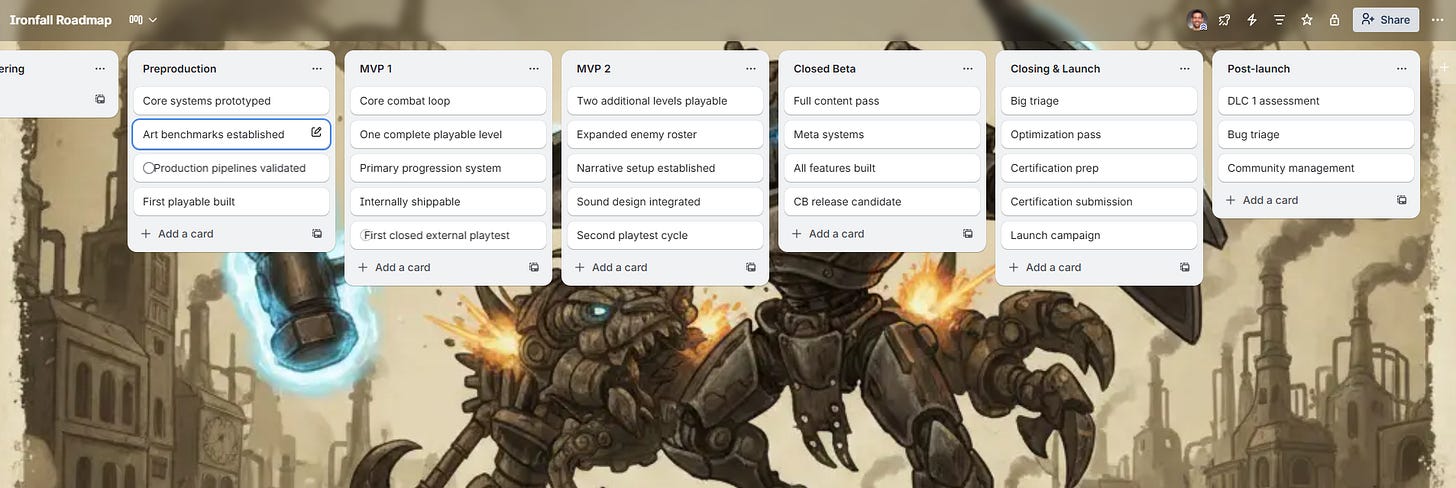Screen dimensions: 1456x488
Task: Open the 'Core systems prototyped' card
Action: click(x=231, y=101)
